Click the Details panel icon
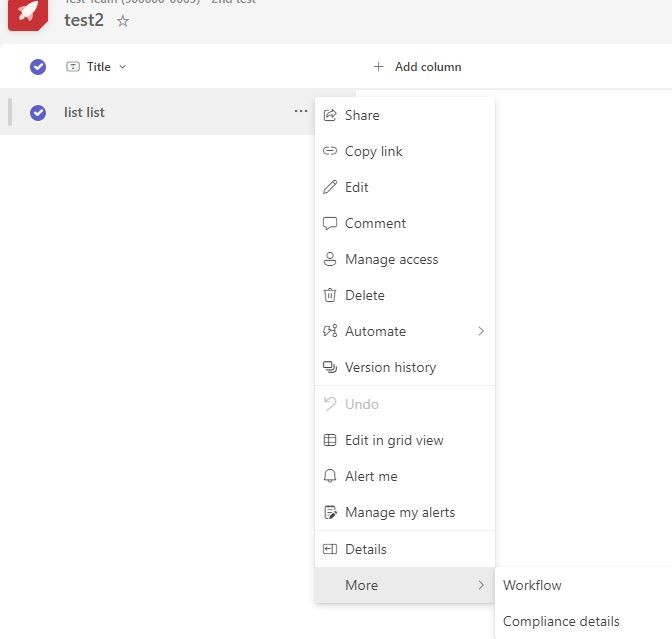 click(330, 549)
